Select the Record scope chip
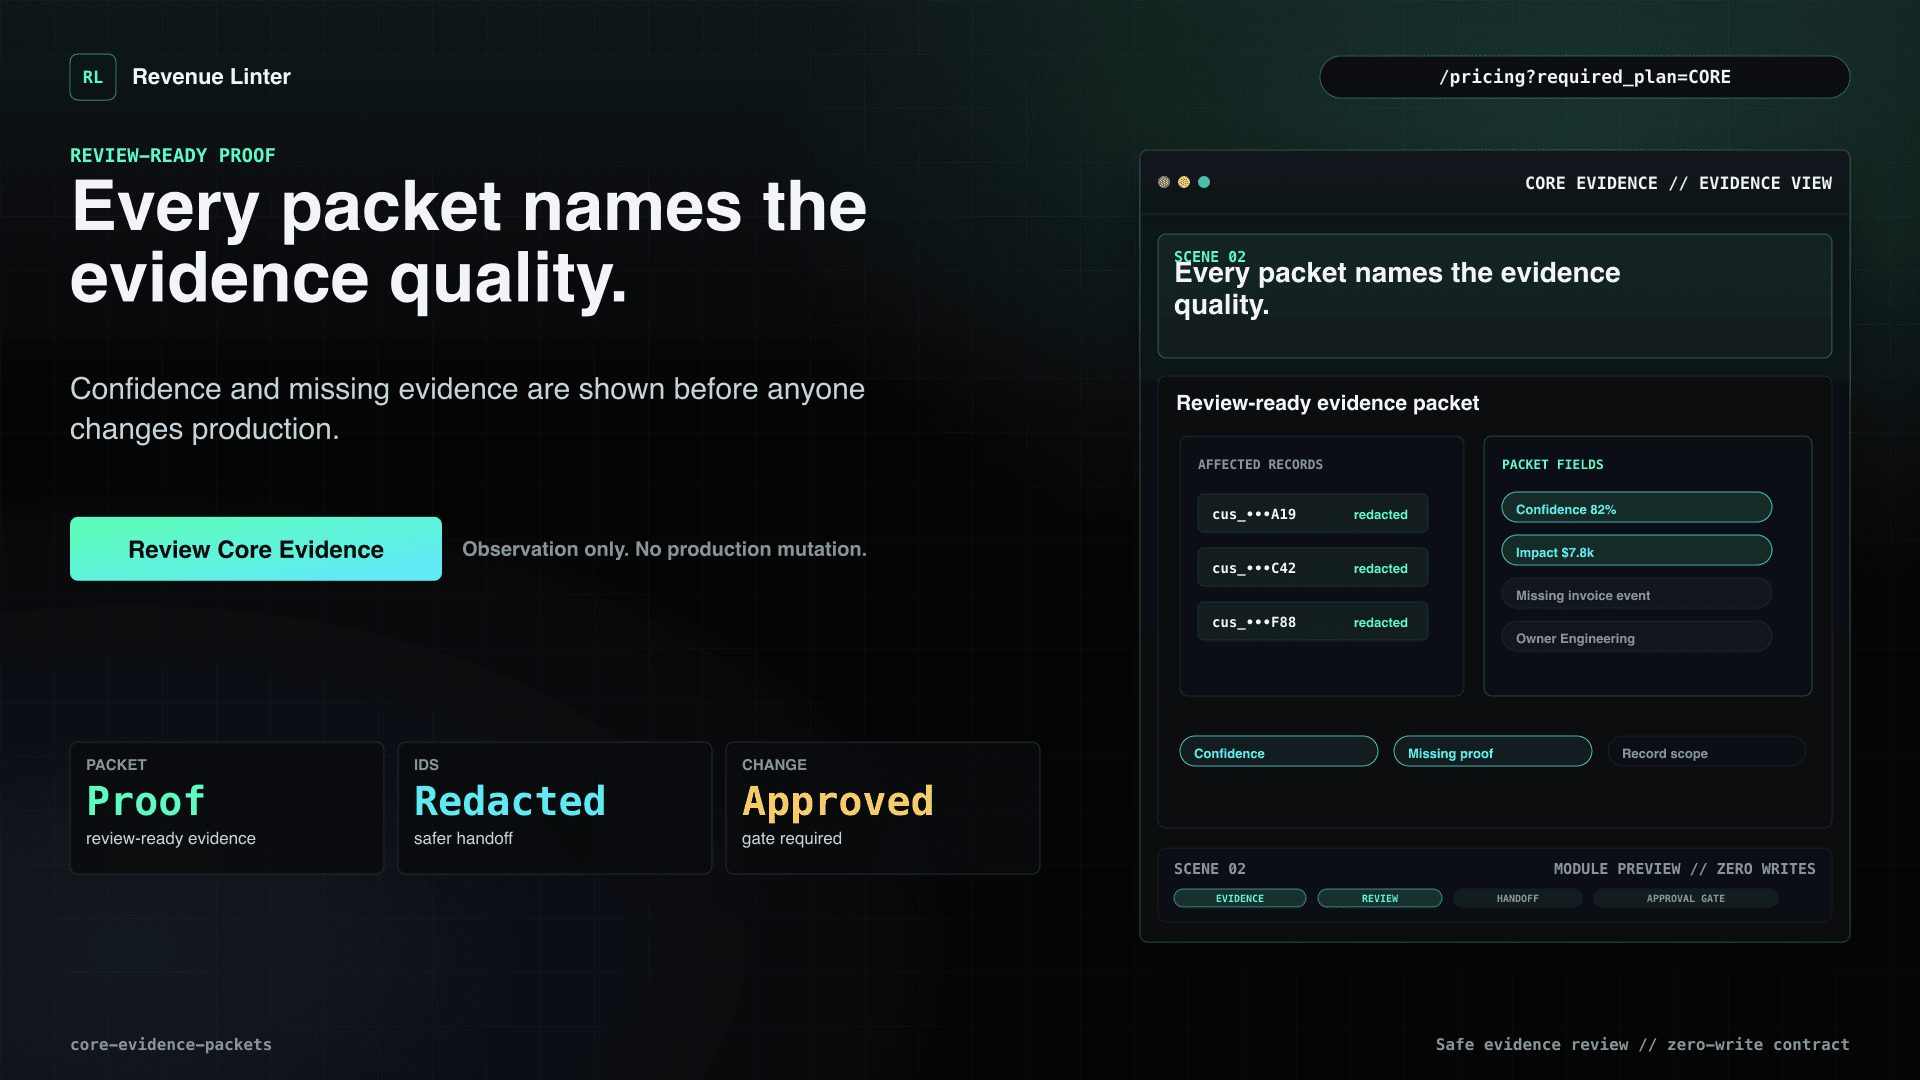The image size is (1920, 1080). (x=1706, y=752)
